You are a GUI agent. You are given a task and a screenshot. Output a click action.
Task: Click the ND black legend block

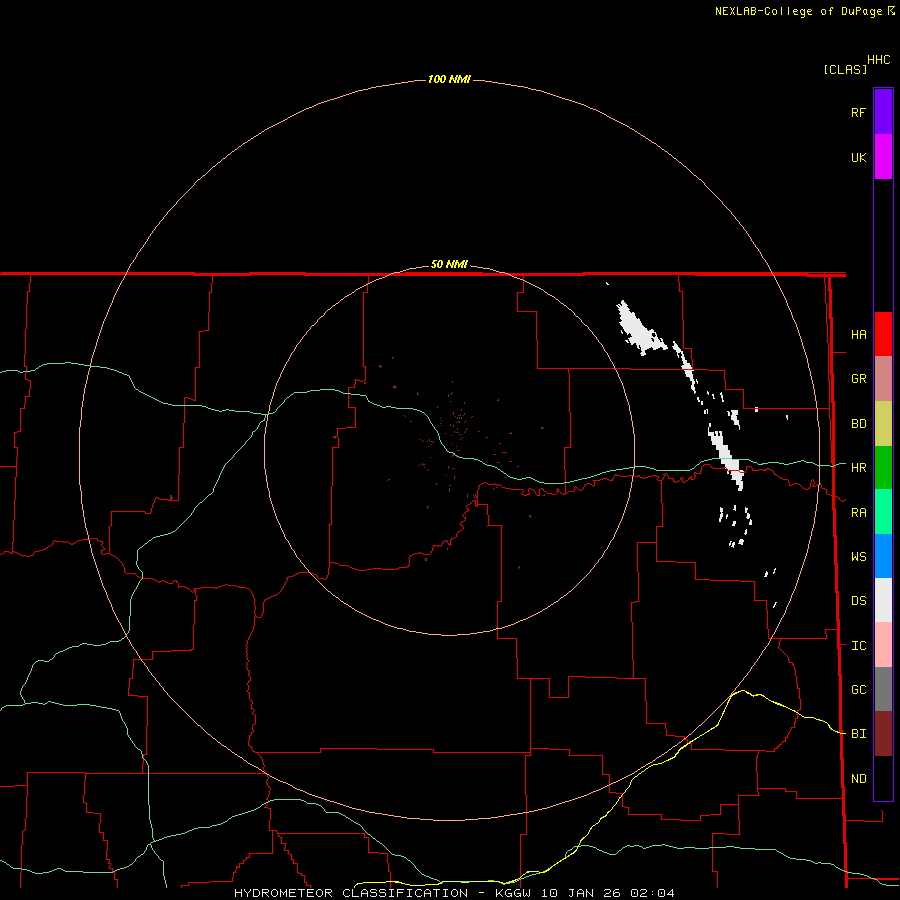[x=883, y=778]
